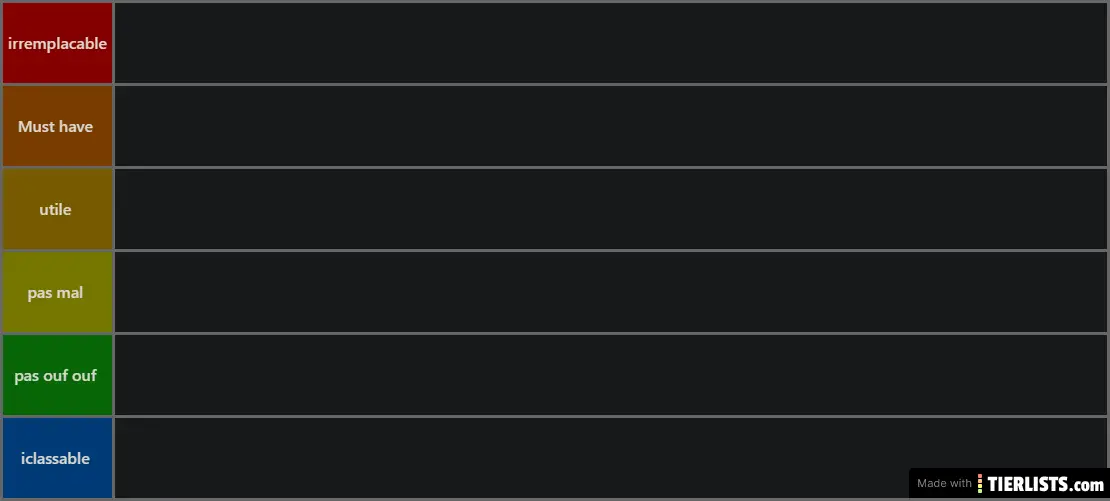The height and width of the screenshot is (501, 1110).
Task: Click the divider between utile and pas mal rows
Action: click(610, 250)
